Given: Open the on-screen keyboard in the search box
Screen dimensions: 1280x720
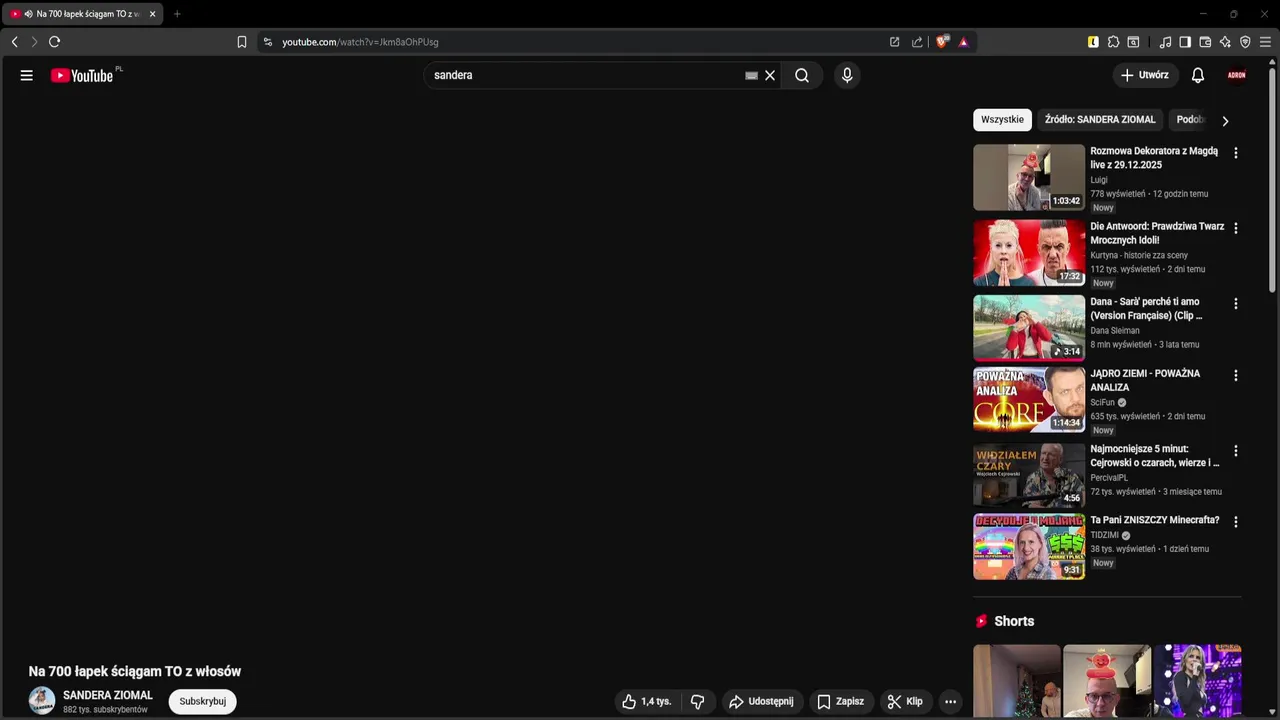Looking at the screenshot, I should (751, 75).
